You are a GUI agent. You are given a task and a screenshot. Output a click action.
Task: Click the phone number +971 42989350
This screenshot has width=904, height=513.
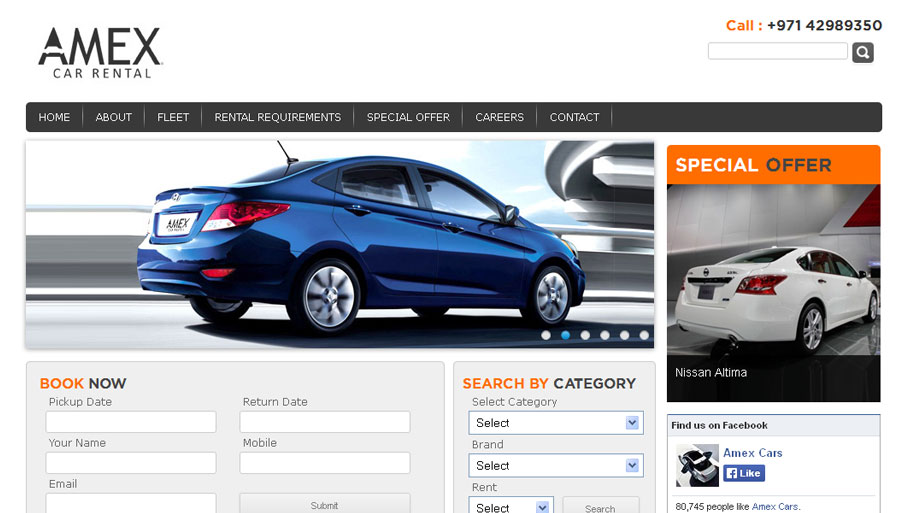(824, 25)
